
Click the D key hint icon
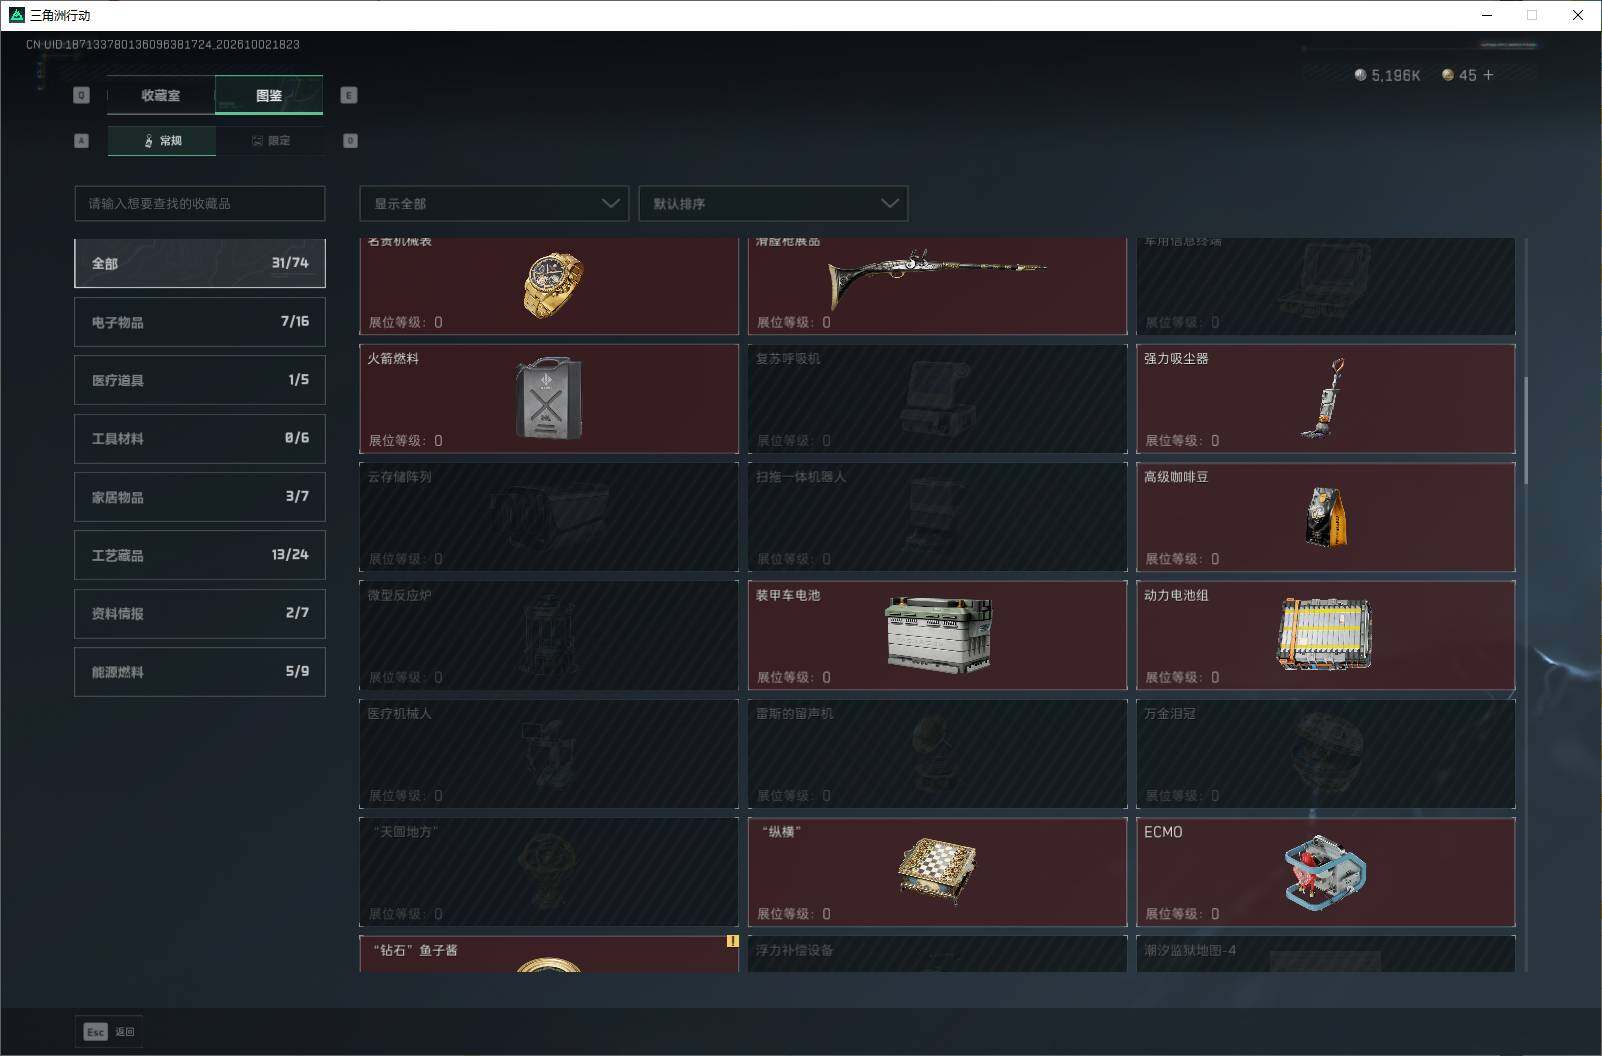click(x=350, y=141)
